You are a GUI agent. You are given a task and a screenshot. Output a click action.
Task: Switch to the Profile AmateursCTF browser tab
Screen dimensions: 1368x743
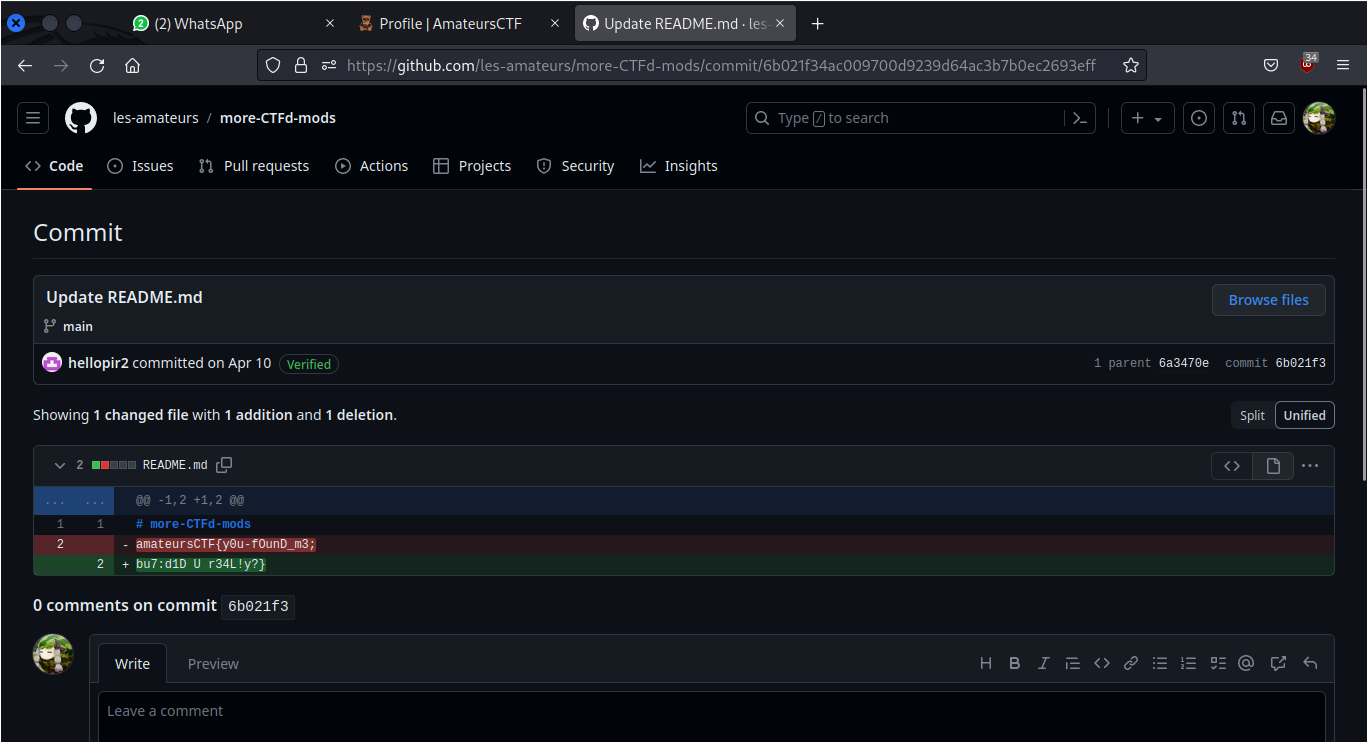click(x=459, y=23)
